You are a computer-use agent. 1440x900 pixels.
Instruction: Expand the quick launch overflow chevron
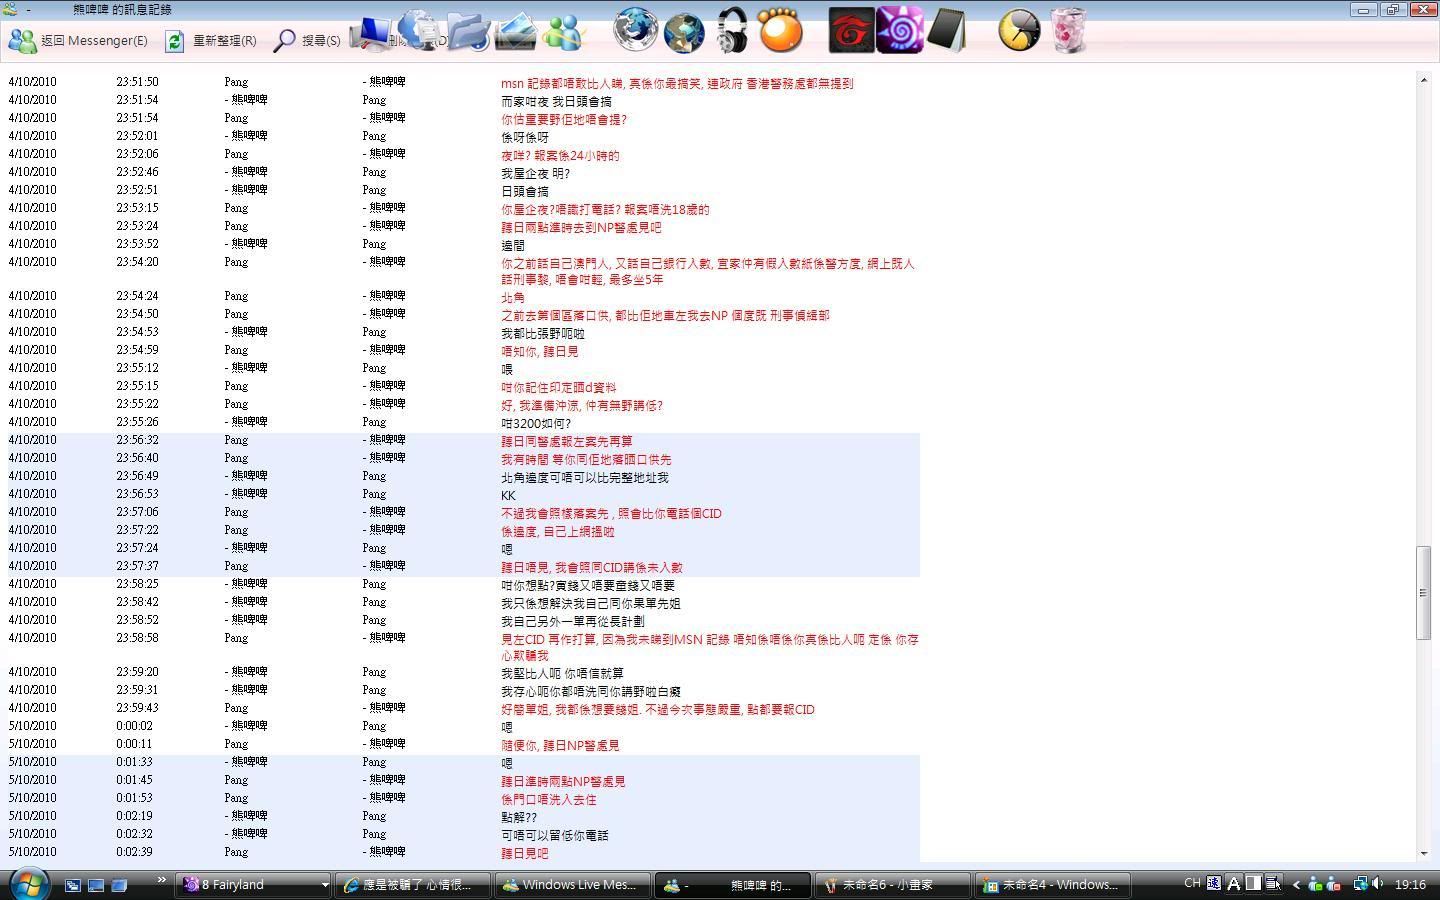(161, 881)
